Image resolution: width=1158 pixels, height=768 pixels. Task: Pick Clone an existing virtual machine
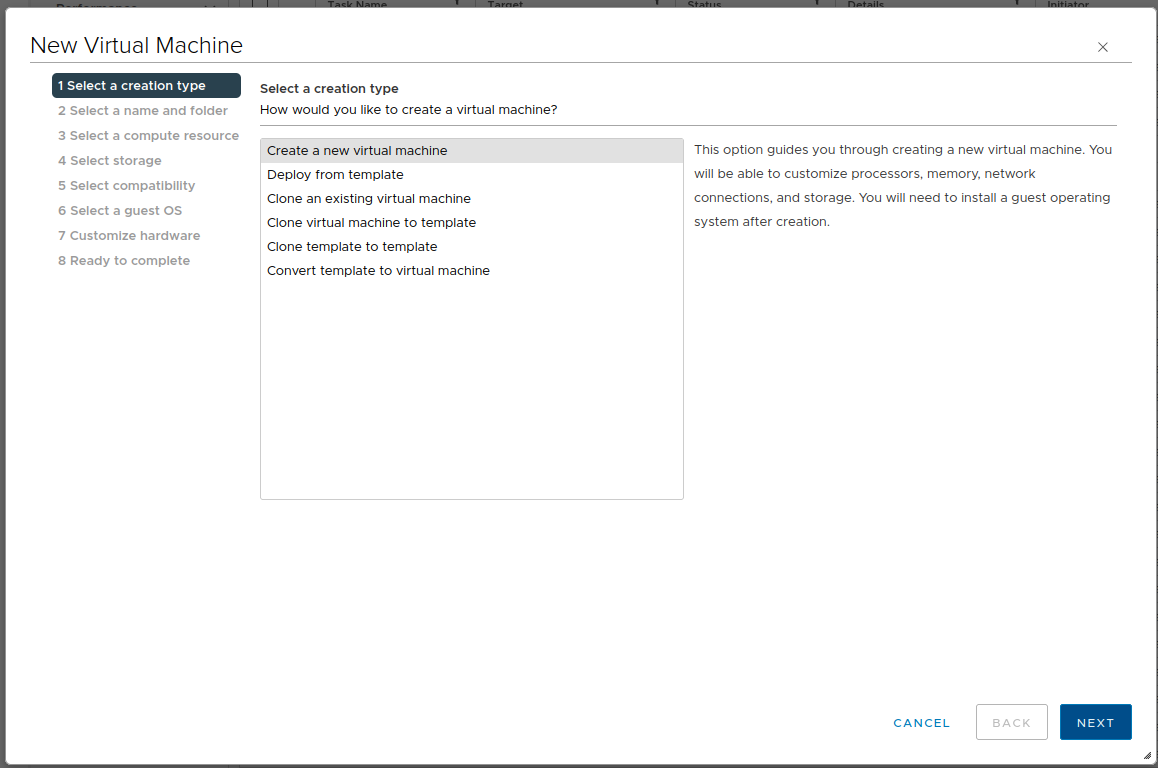click(369, 199)
